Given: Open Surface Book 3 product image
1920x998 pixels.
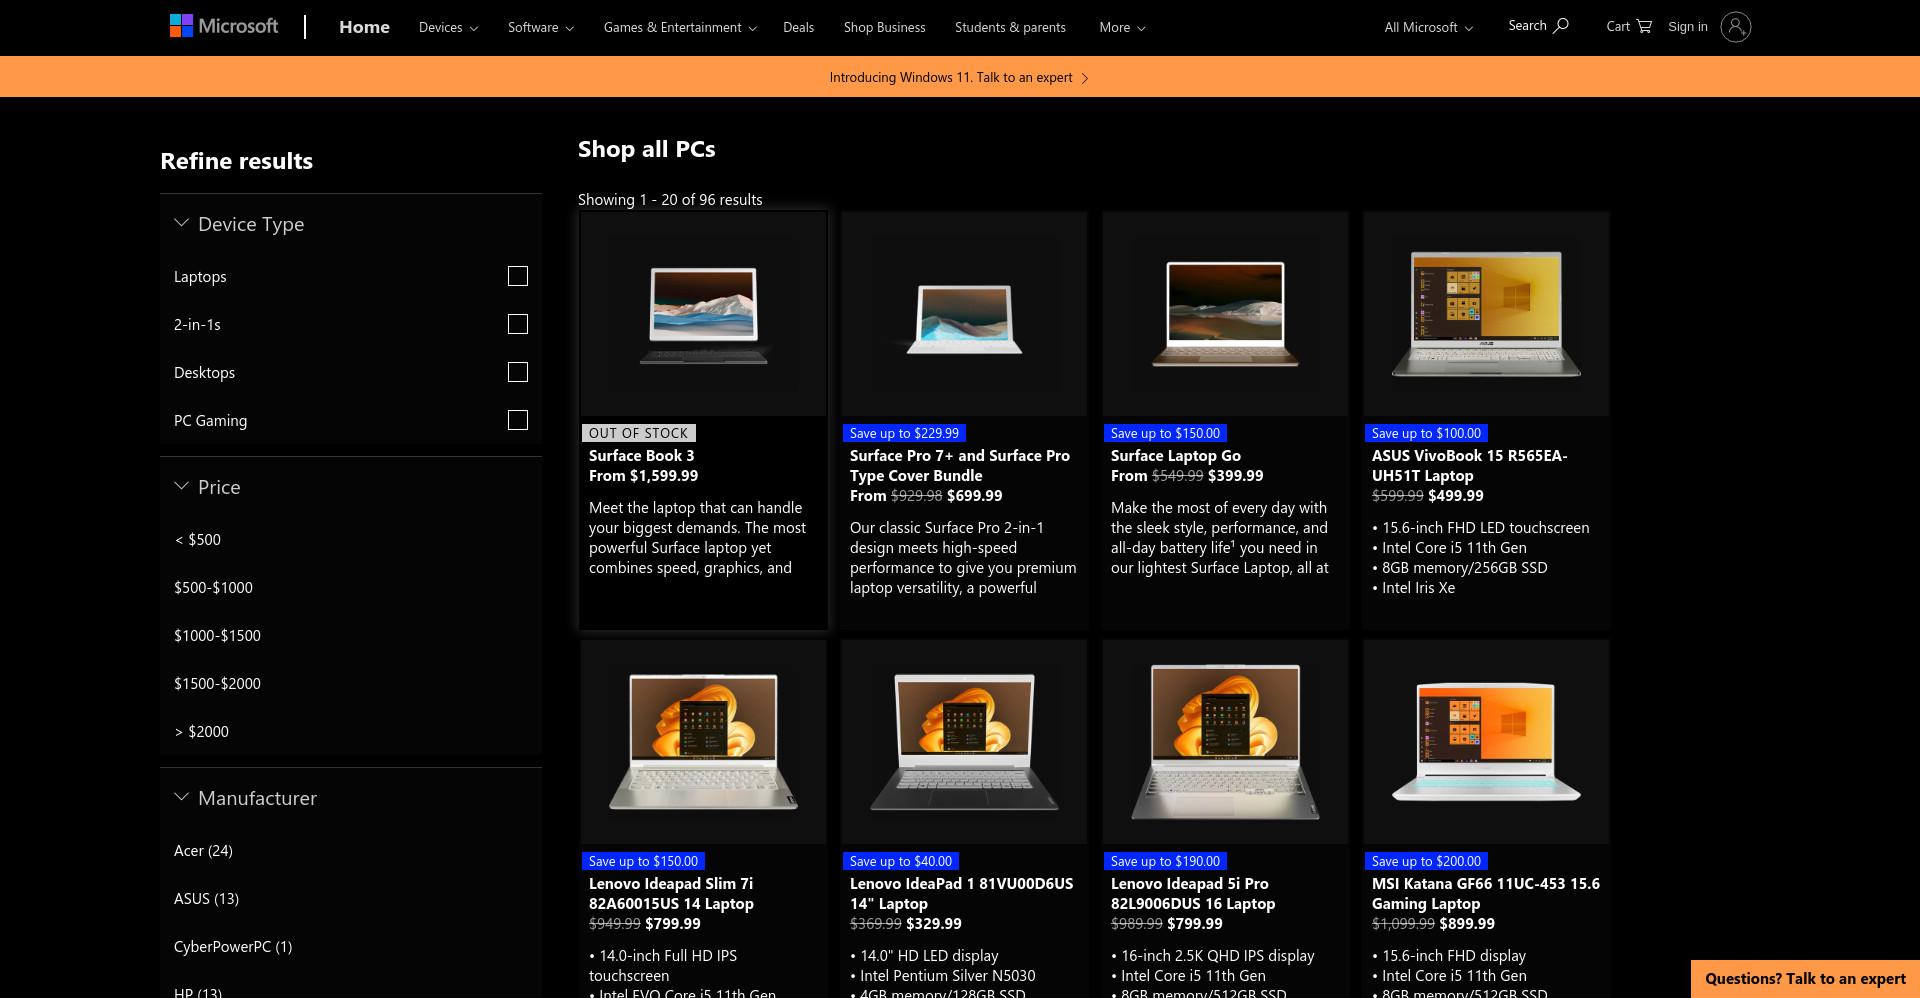Looking at the screenshot, I should tap(703, 314).
